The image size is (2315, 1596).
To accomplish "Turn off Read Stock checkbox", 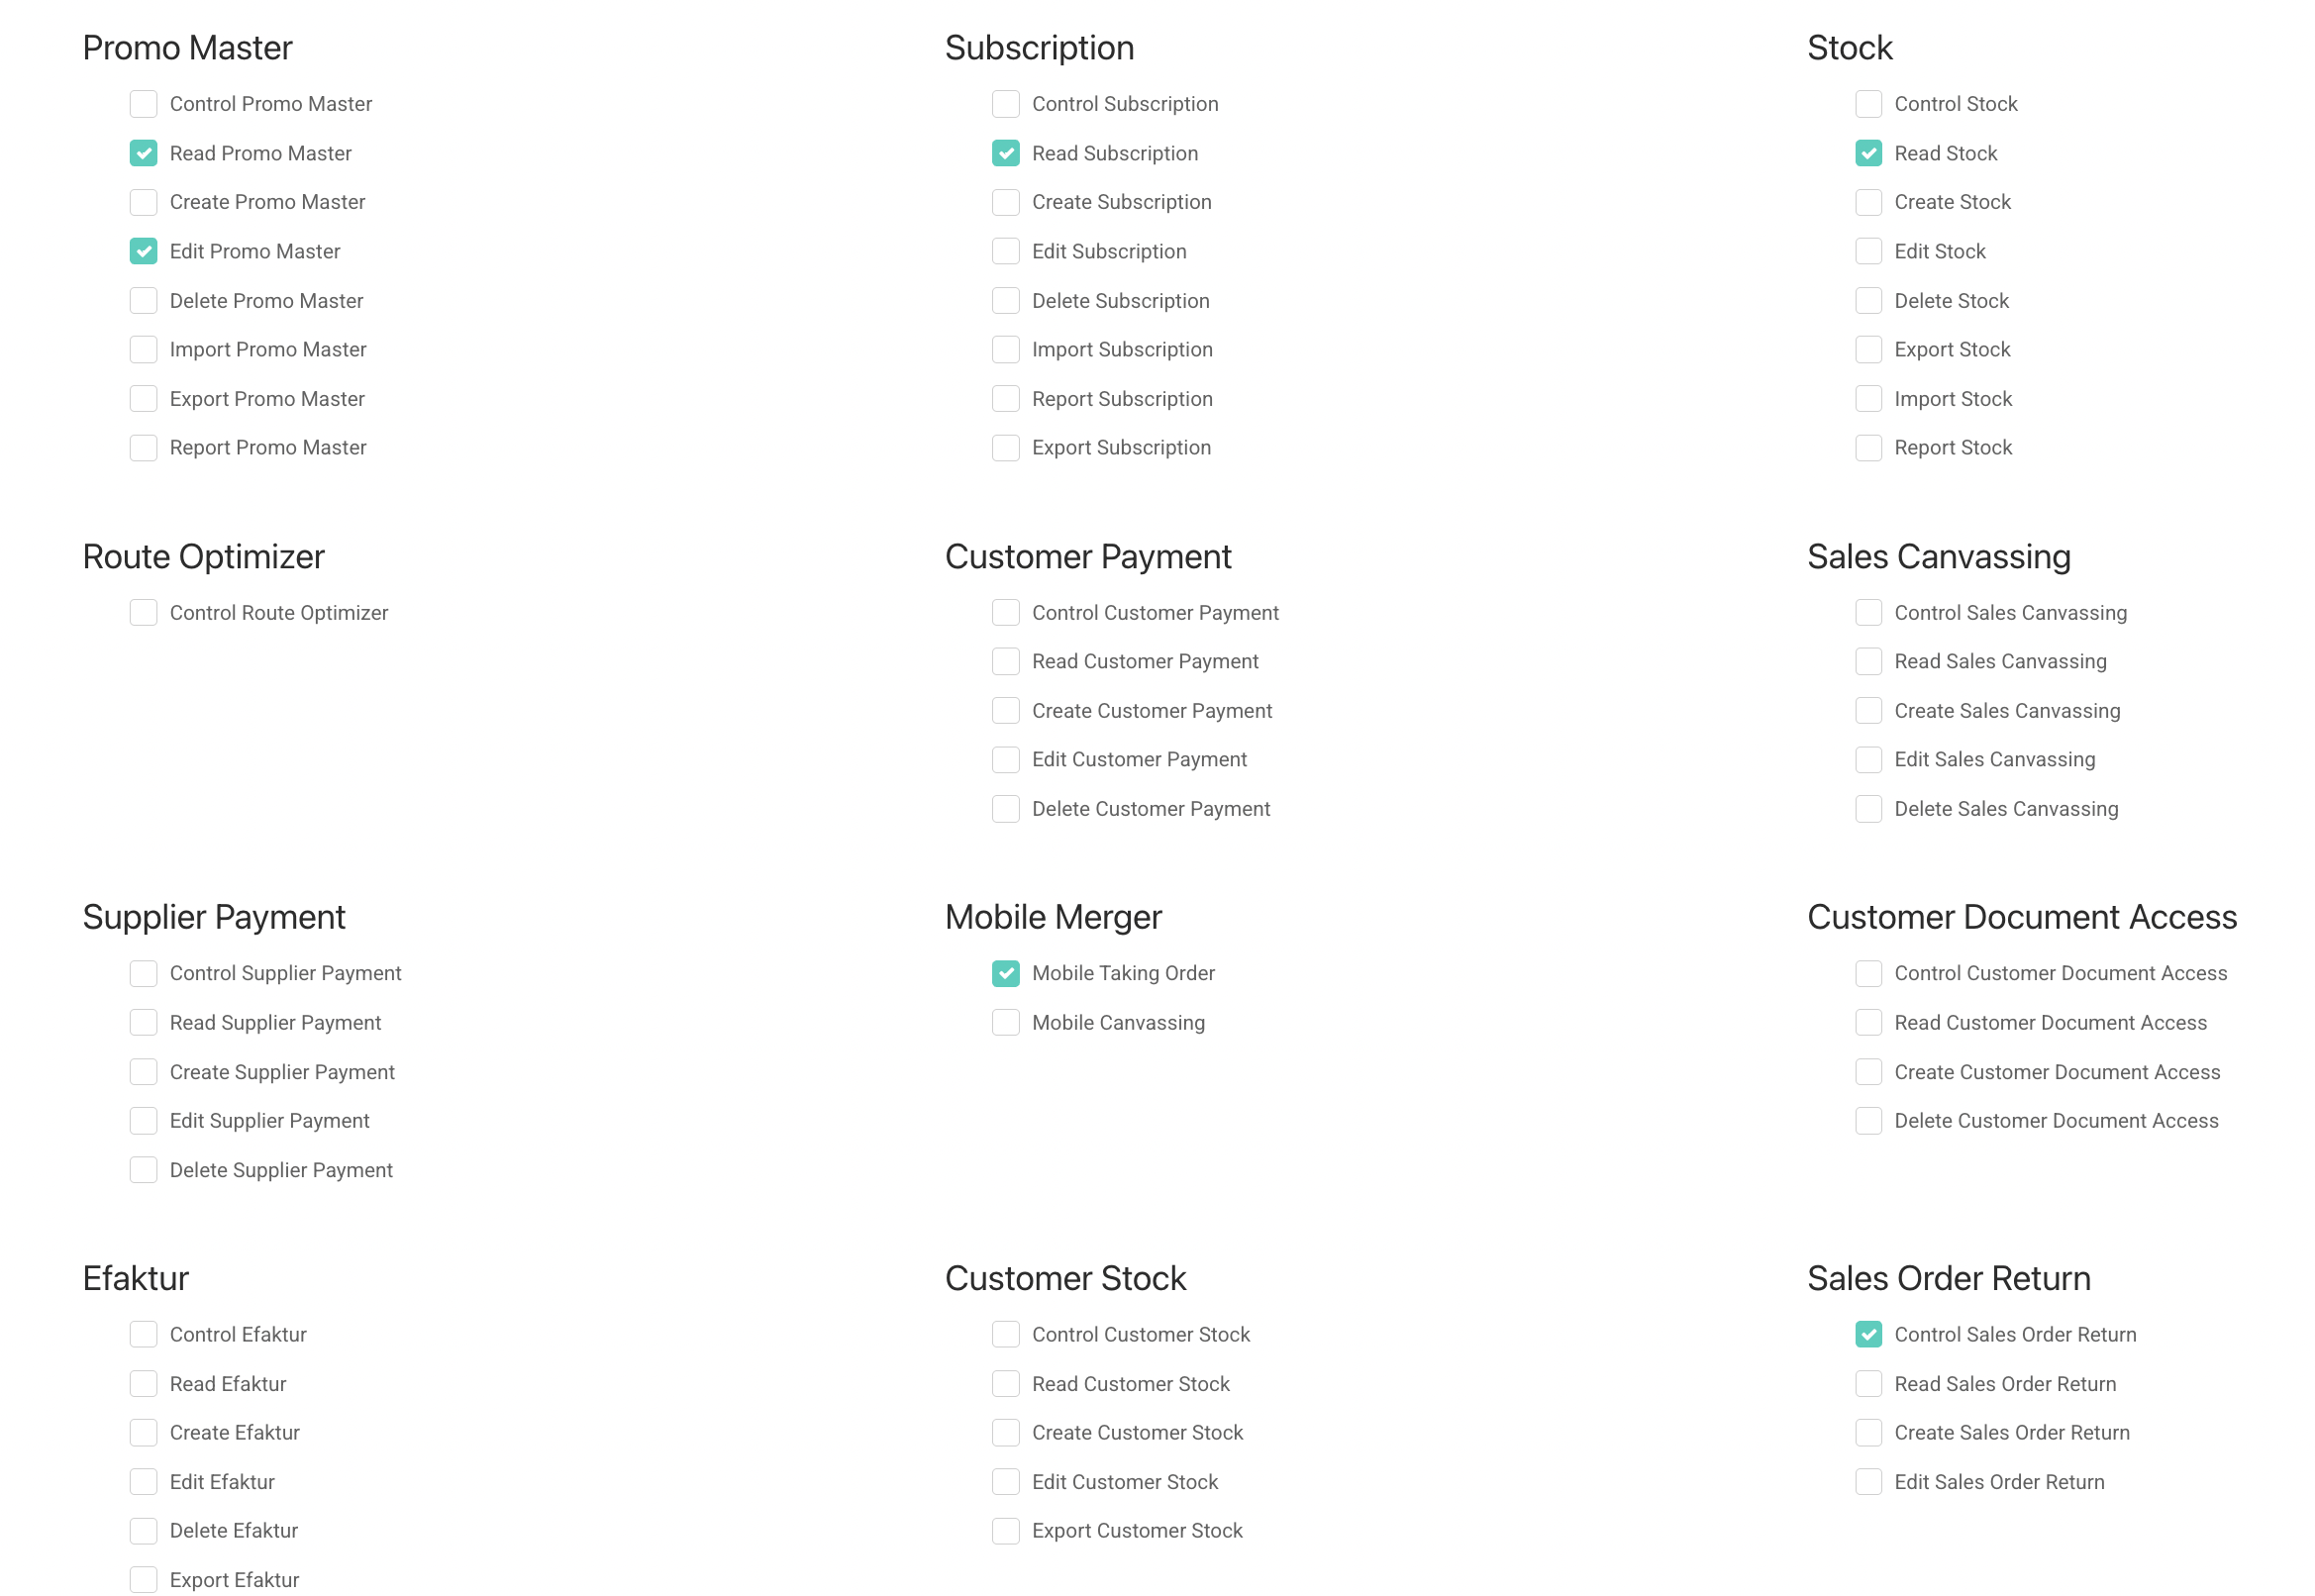I will coord(1867,153).
